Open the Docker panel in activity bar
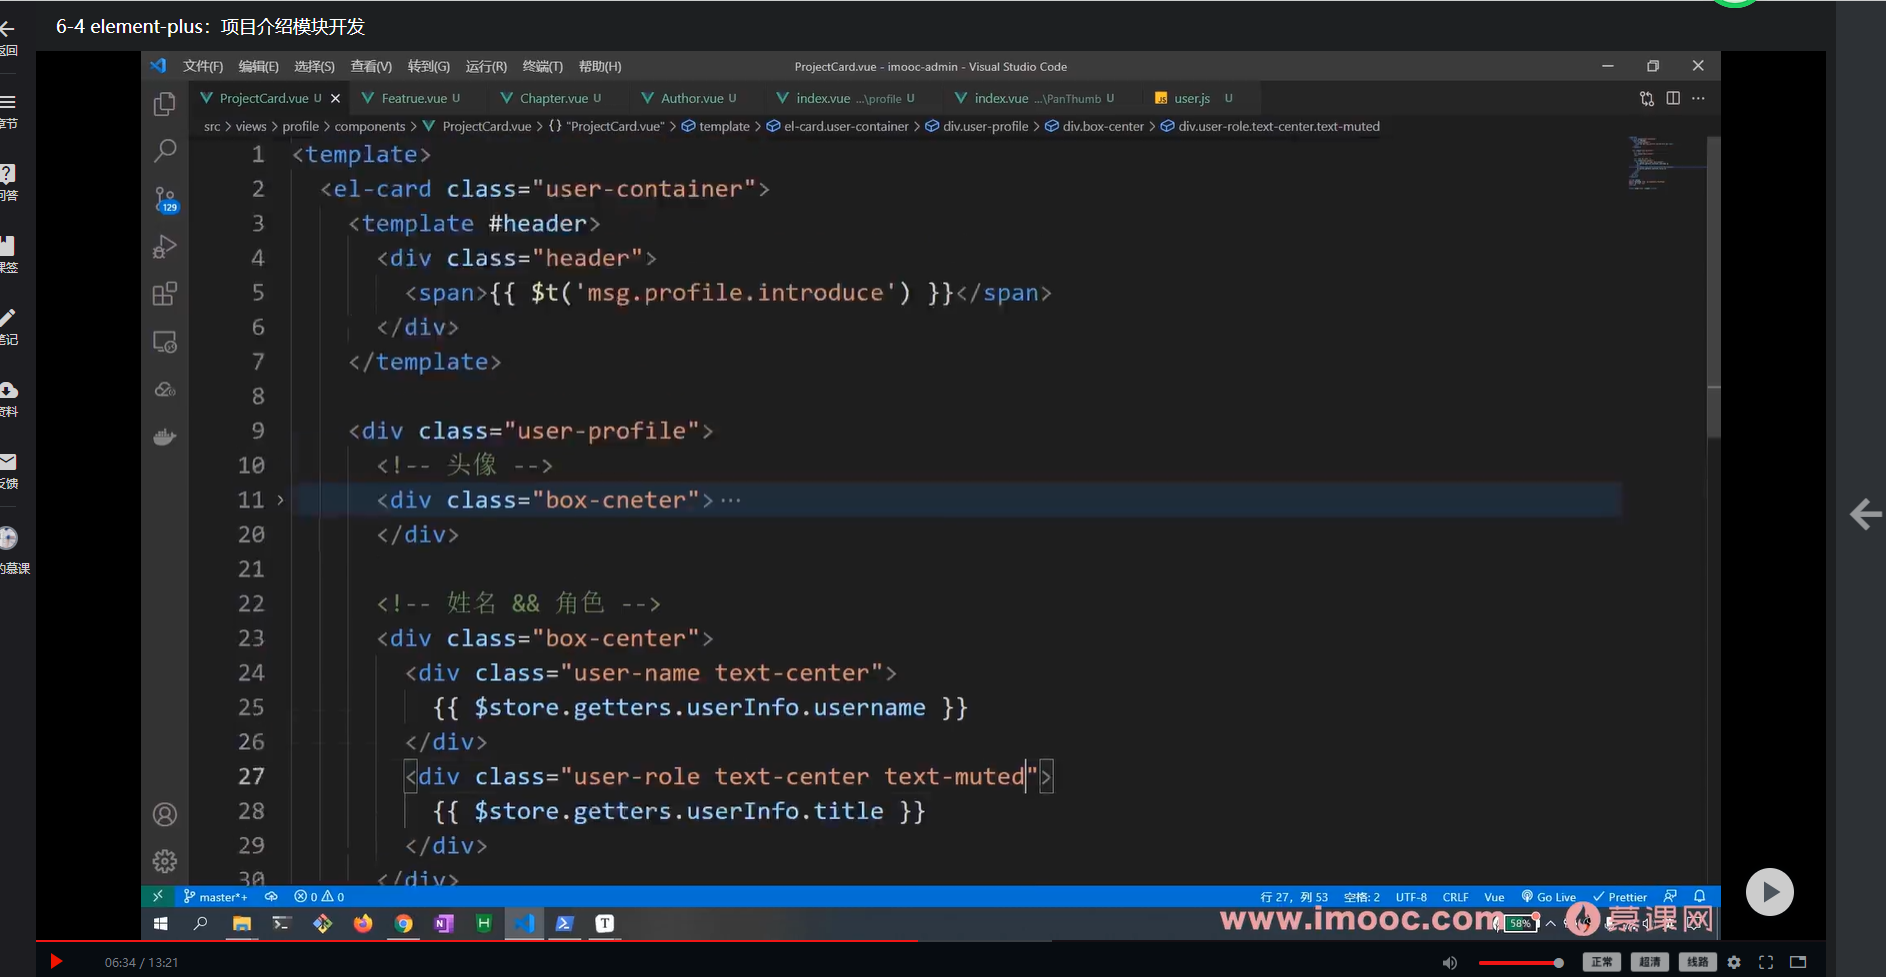Screen dimensions: 1886x977 pyautogui.click(x=165, y=437)
